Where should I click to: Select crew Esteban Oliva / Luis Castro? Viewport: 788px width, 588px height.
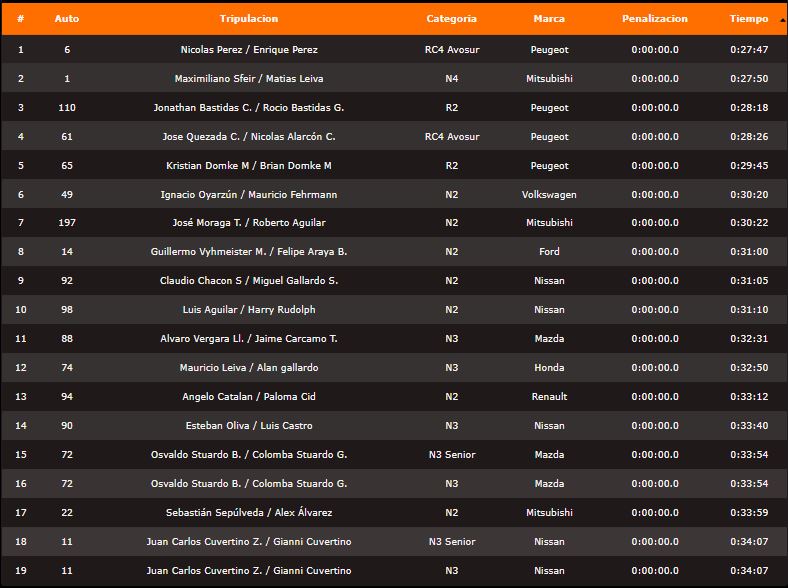click(x=249, y=426)
